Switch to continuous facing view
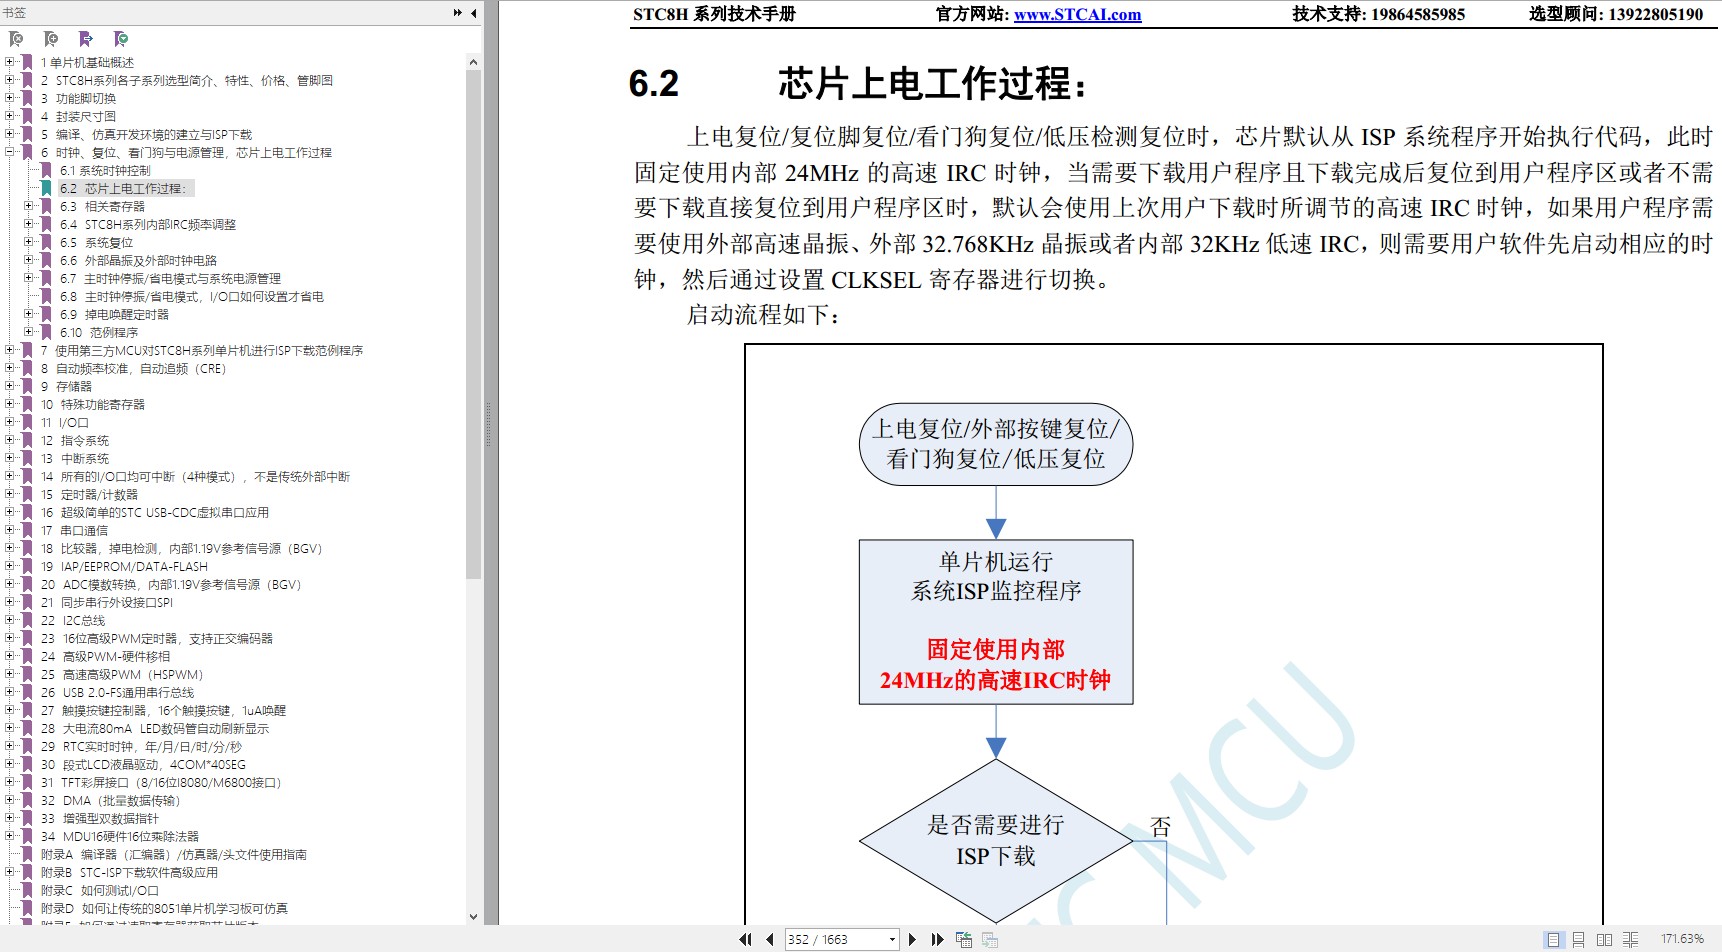This screenshot has height=952, width=1722. [1630, 939]
